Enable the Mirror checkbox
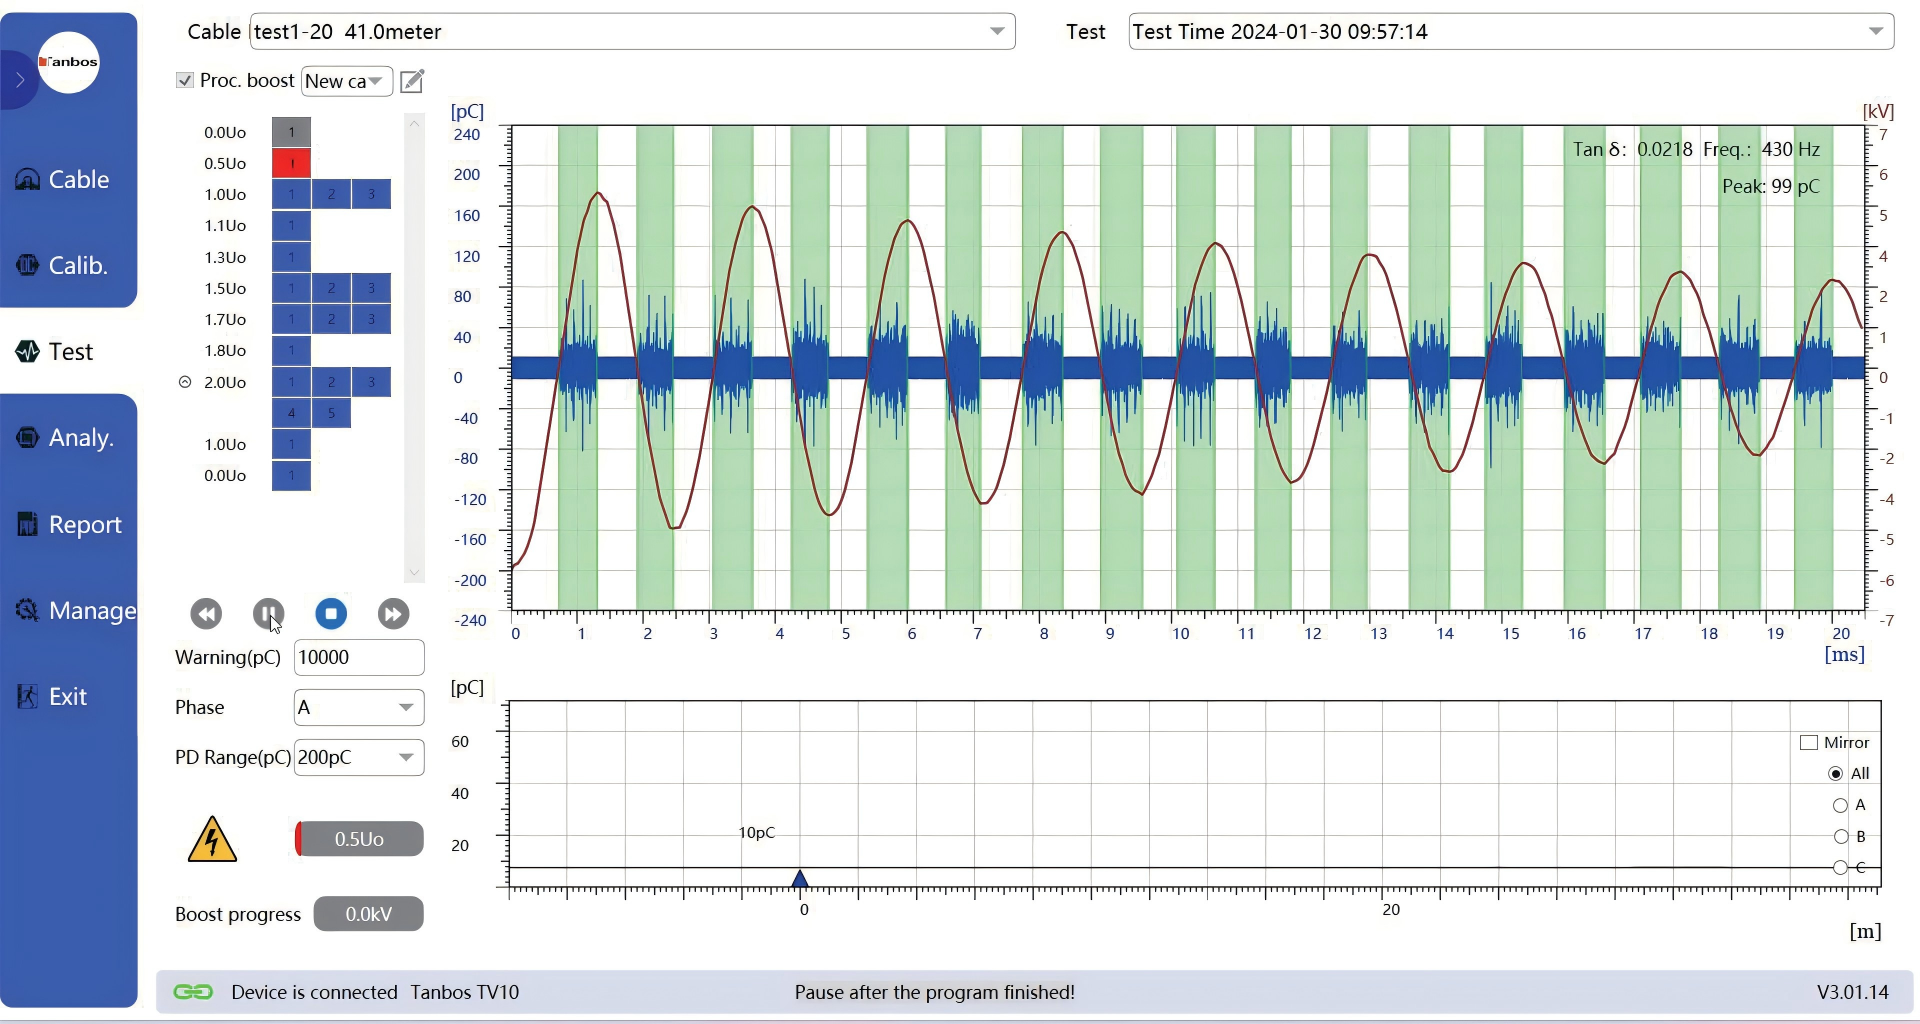 [1808, 742]
